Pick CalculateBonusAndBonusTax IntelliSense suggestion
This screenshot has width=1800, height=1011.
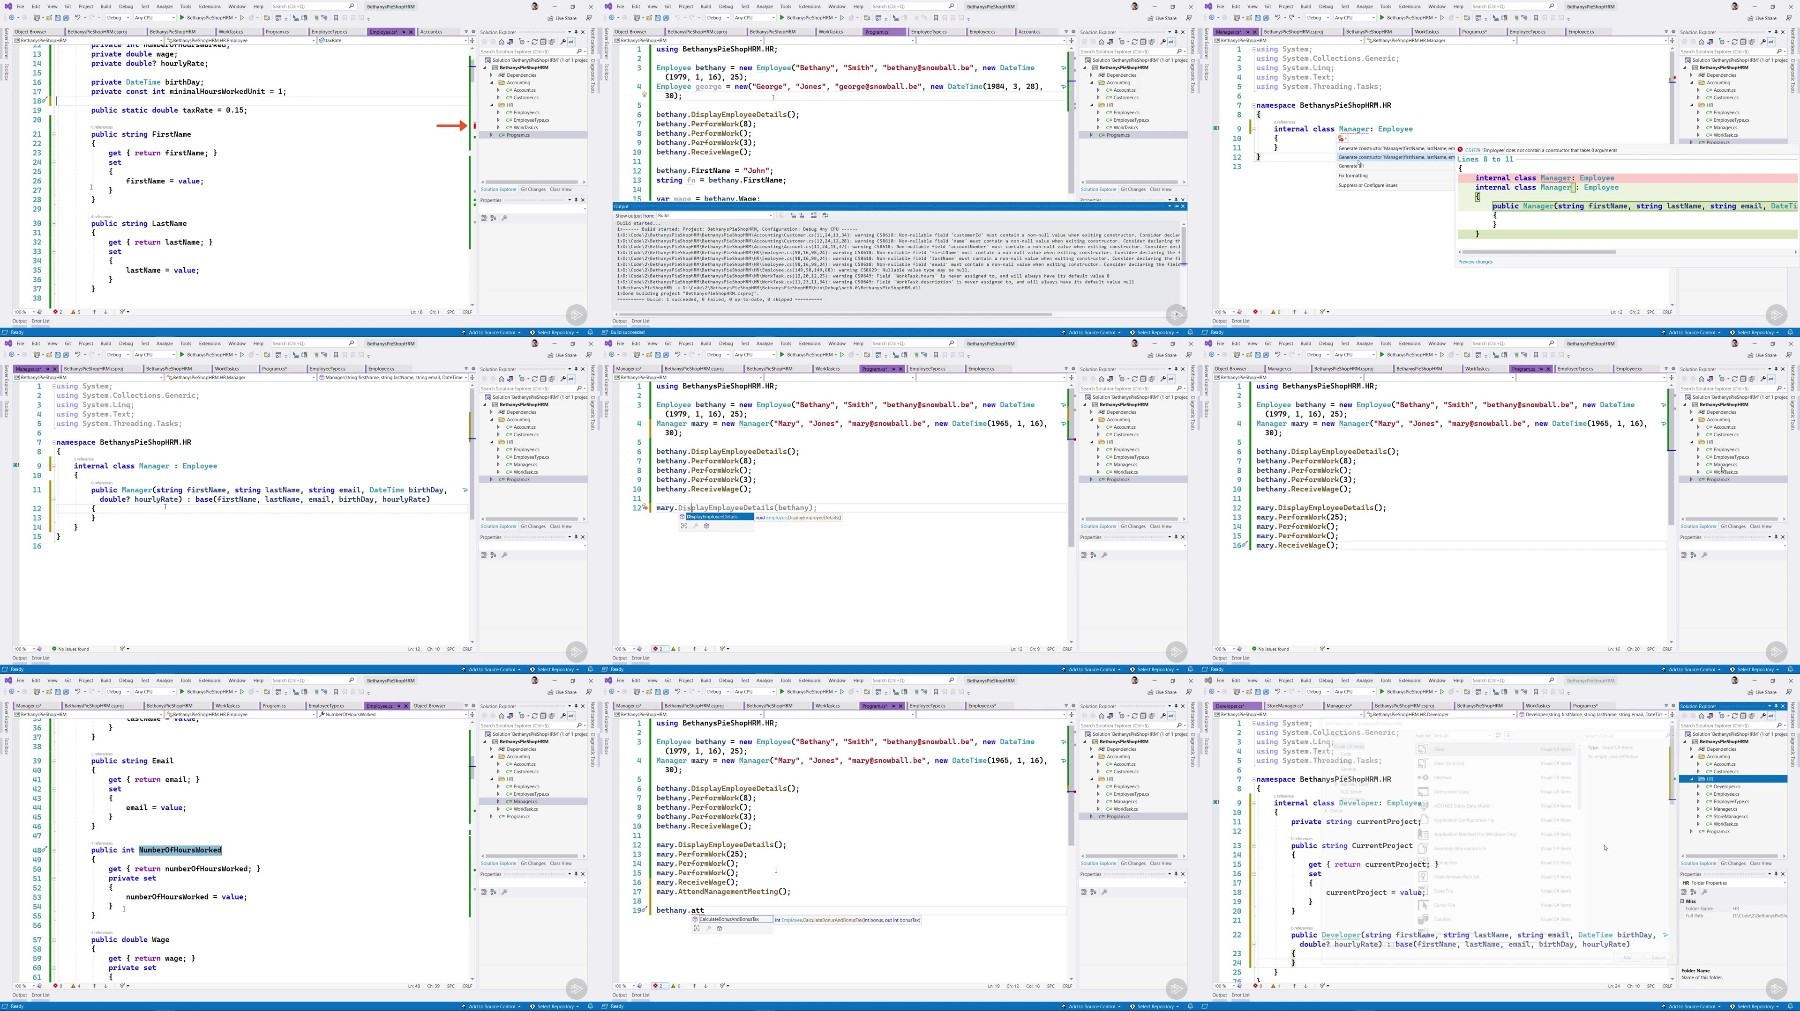733,919
